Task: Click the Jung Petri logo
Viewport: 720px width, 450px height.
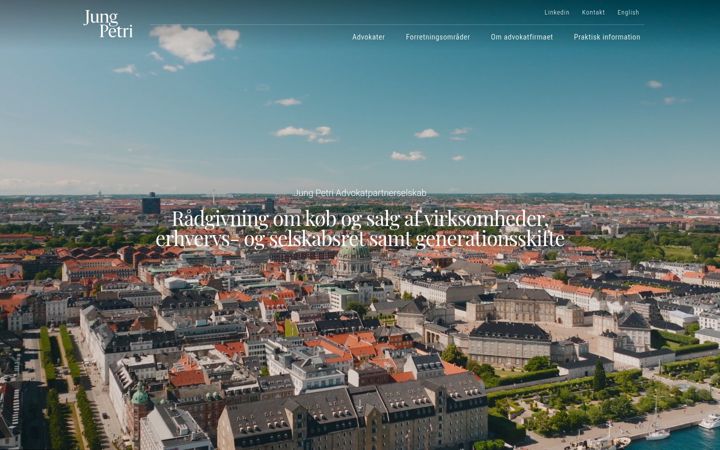Action: [x=108, y=24]
